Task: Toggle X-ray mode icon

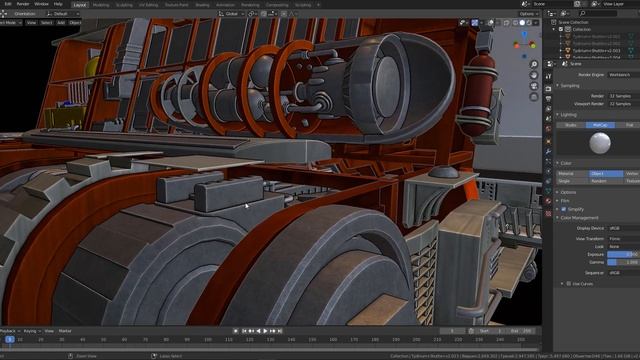Action: click(x=507, y=23)
